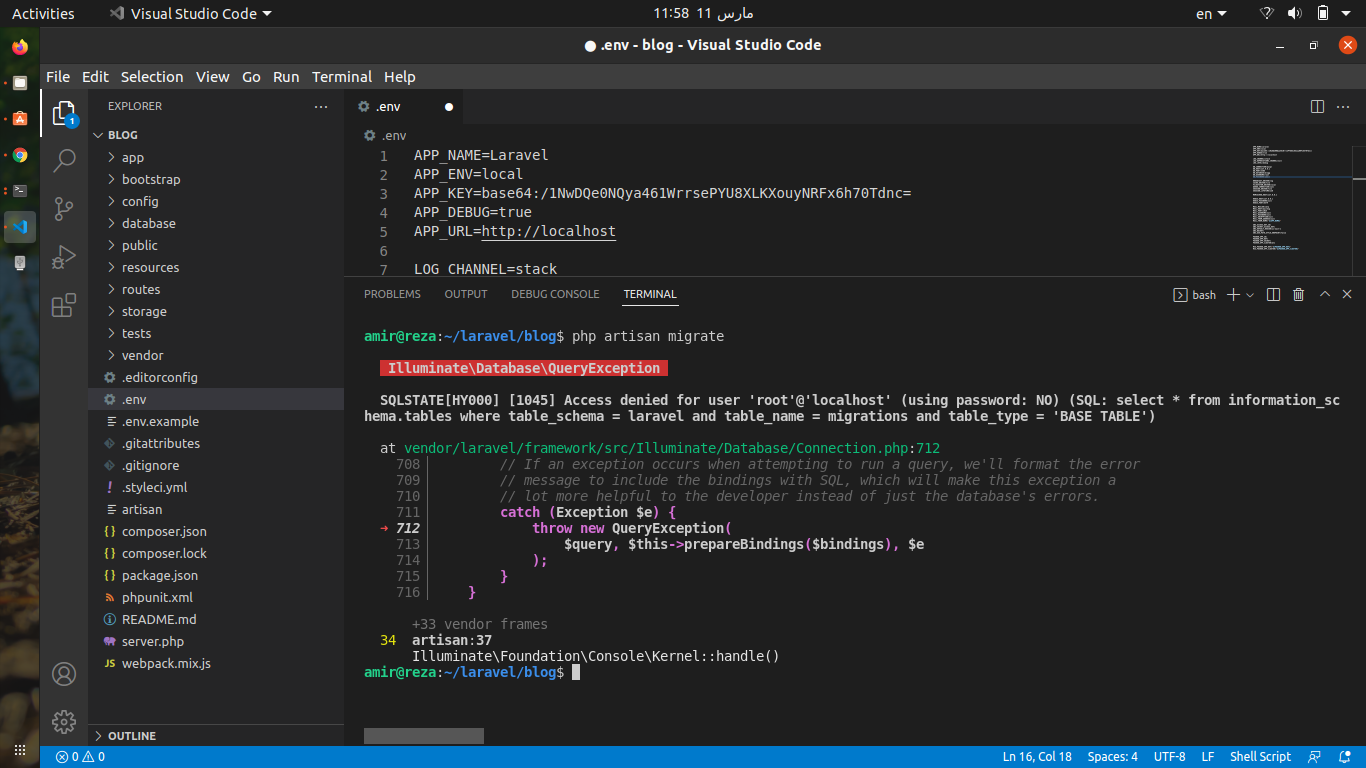The image size is (1366, 768).
Task: Open Files app from the dock
Action: (x=20, y=83)
